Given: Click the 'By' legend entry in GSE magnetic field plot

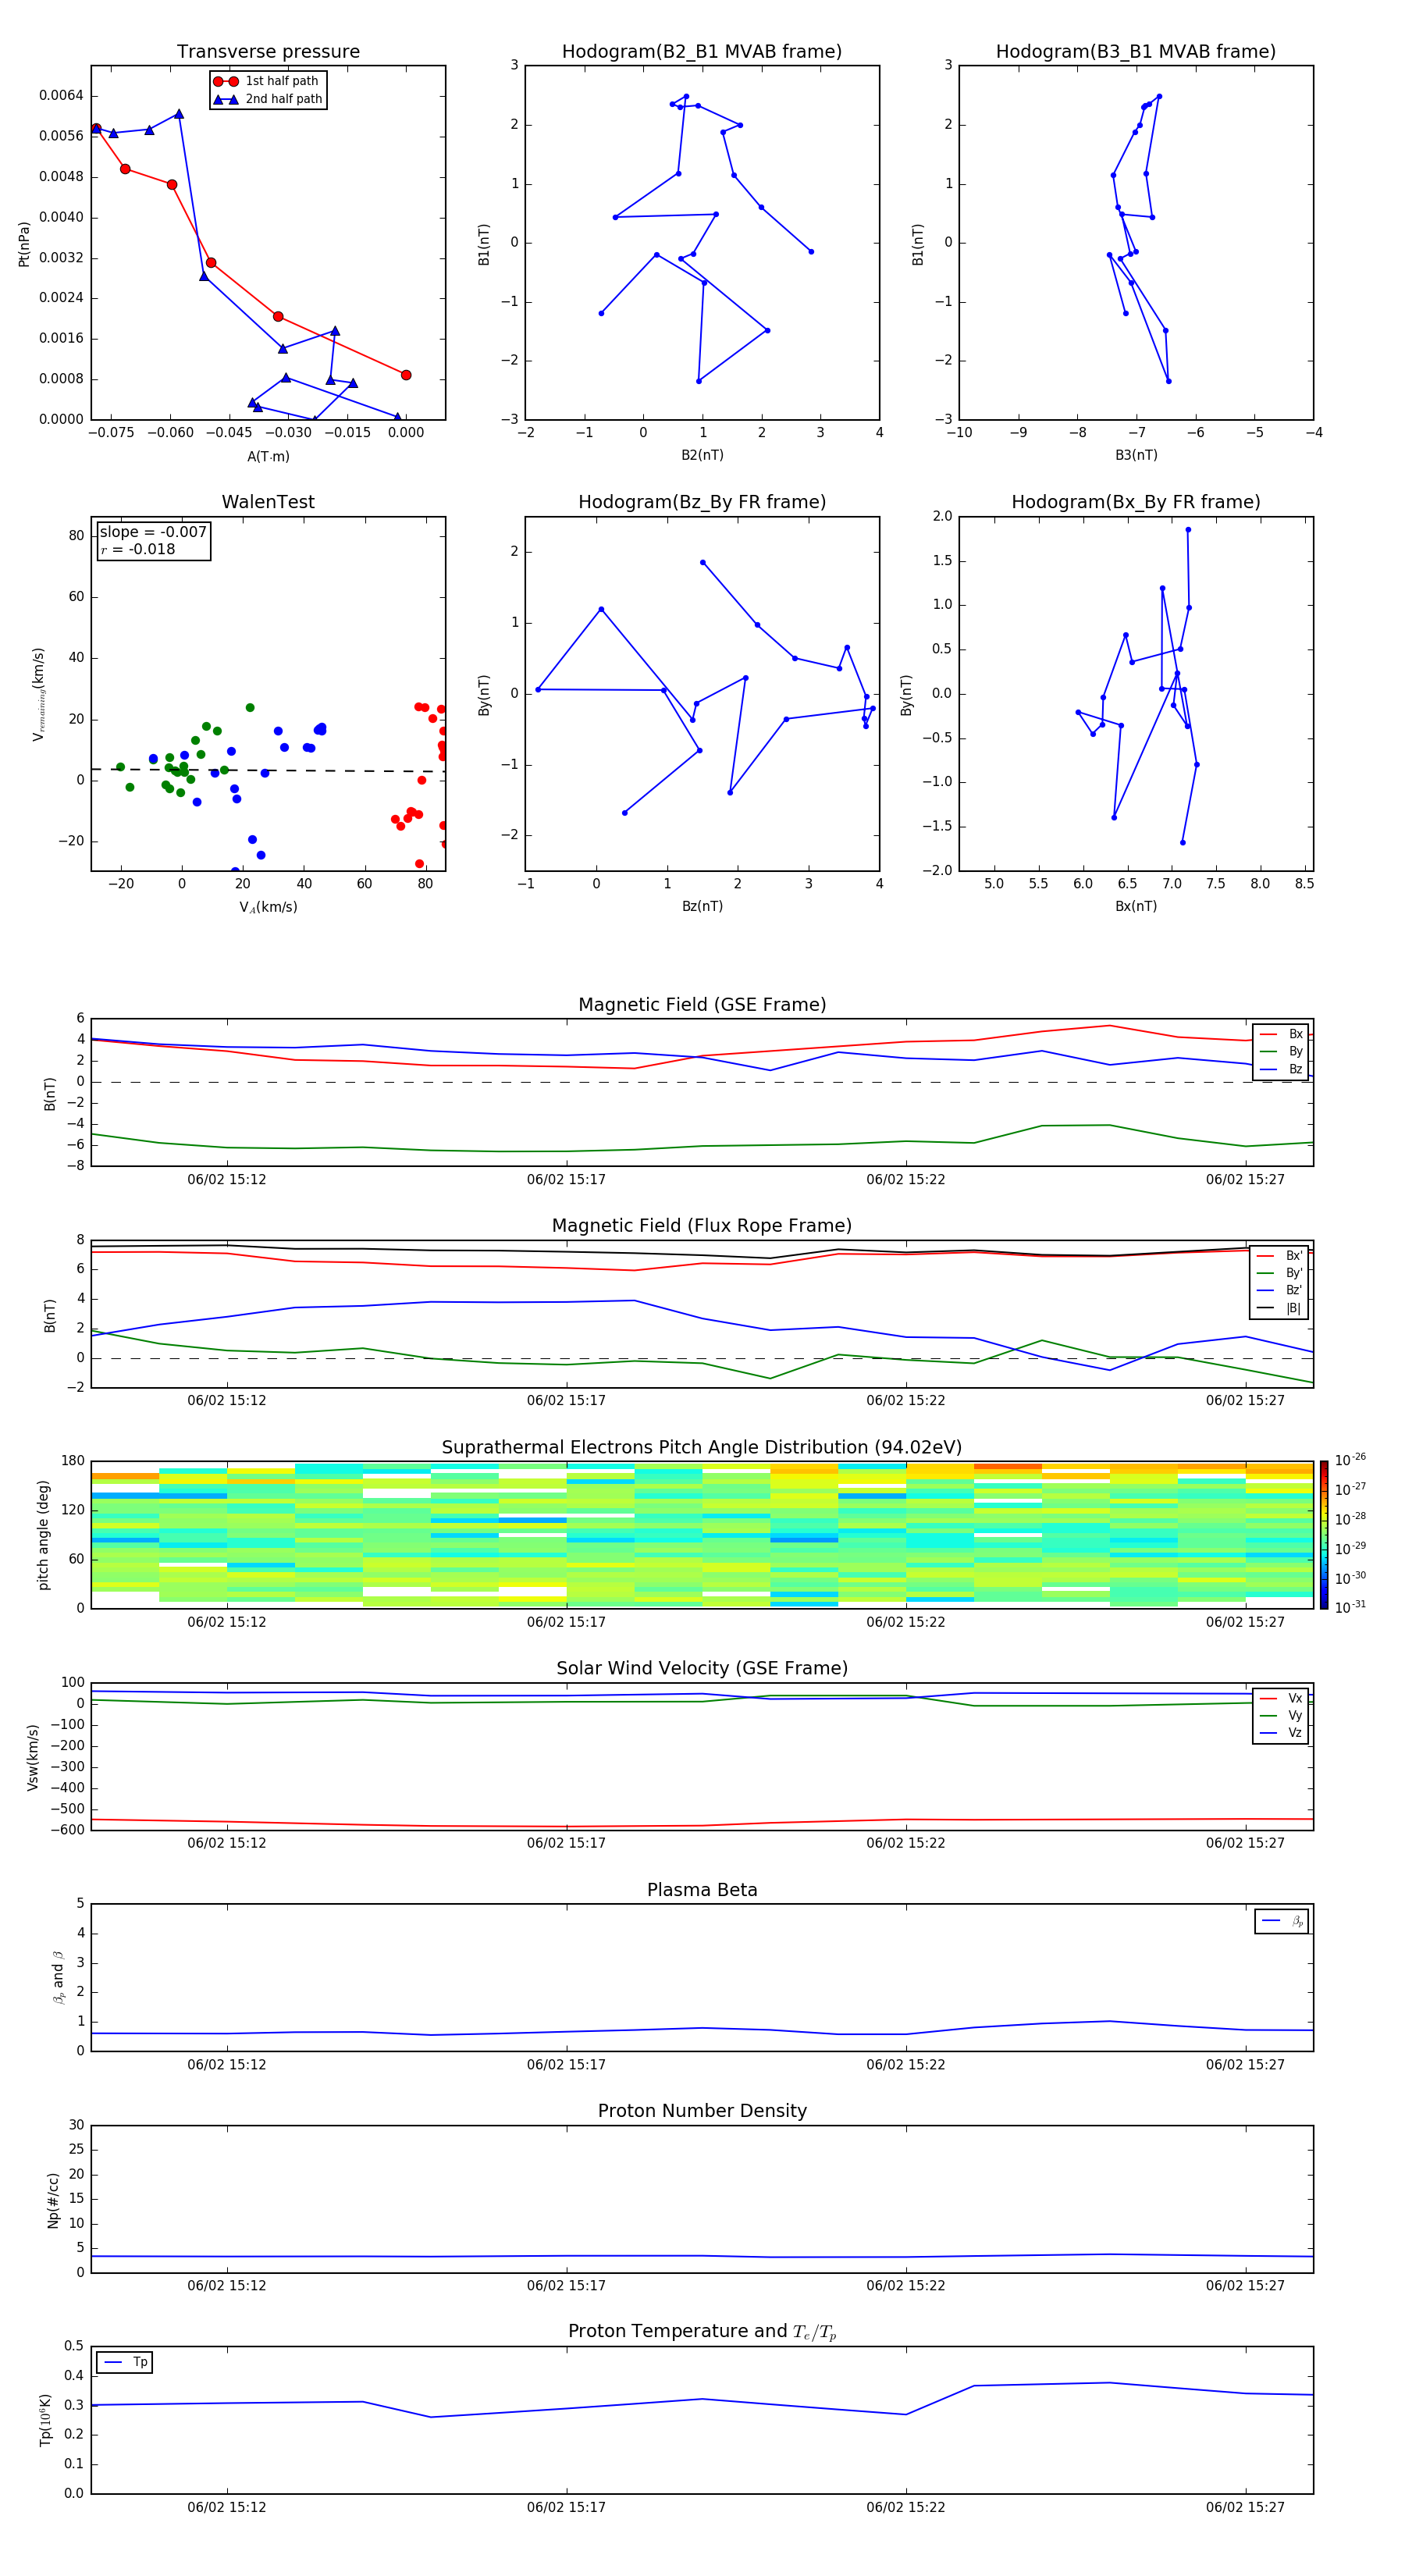Looking at the screenshot, I should [x=1281, y=1051].
